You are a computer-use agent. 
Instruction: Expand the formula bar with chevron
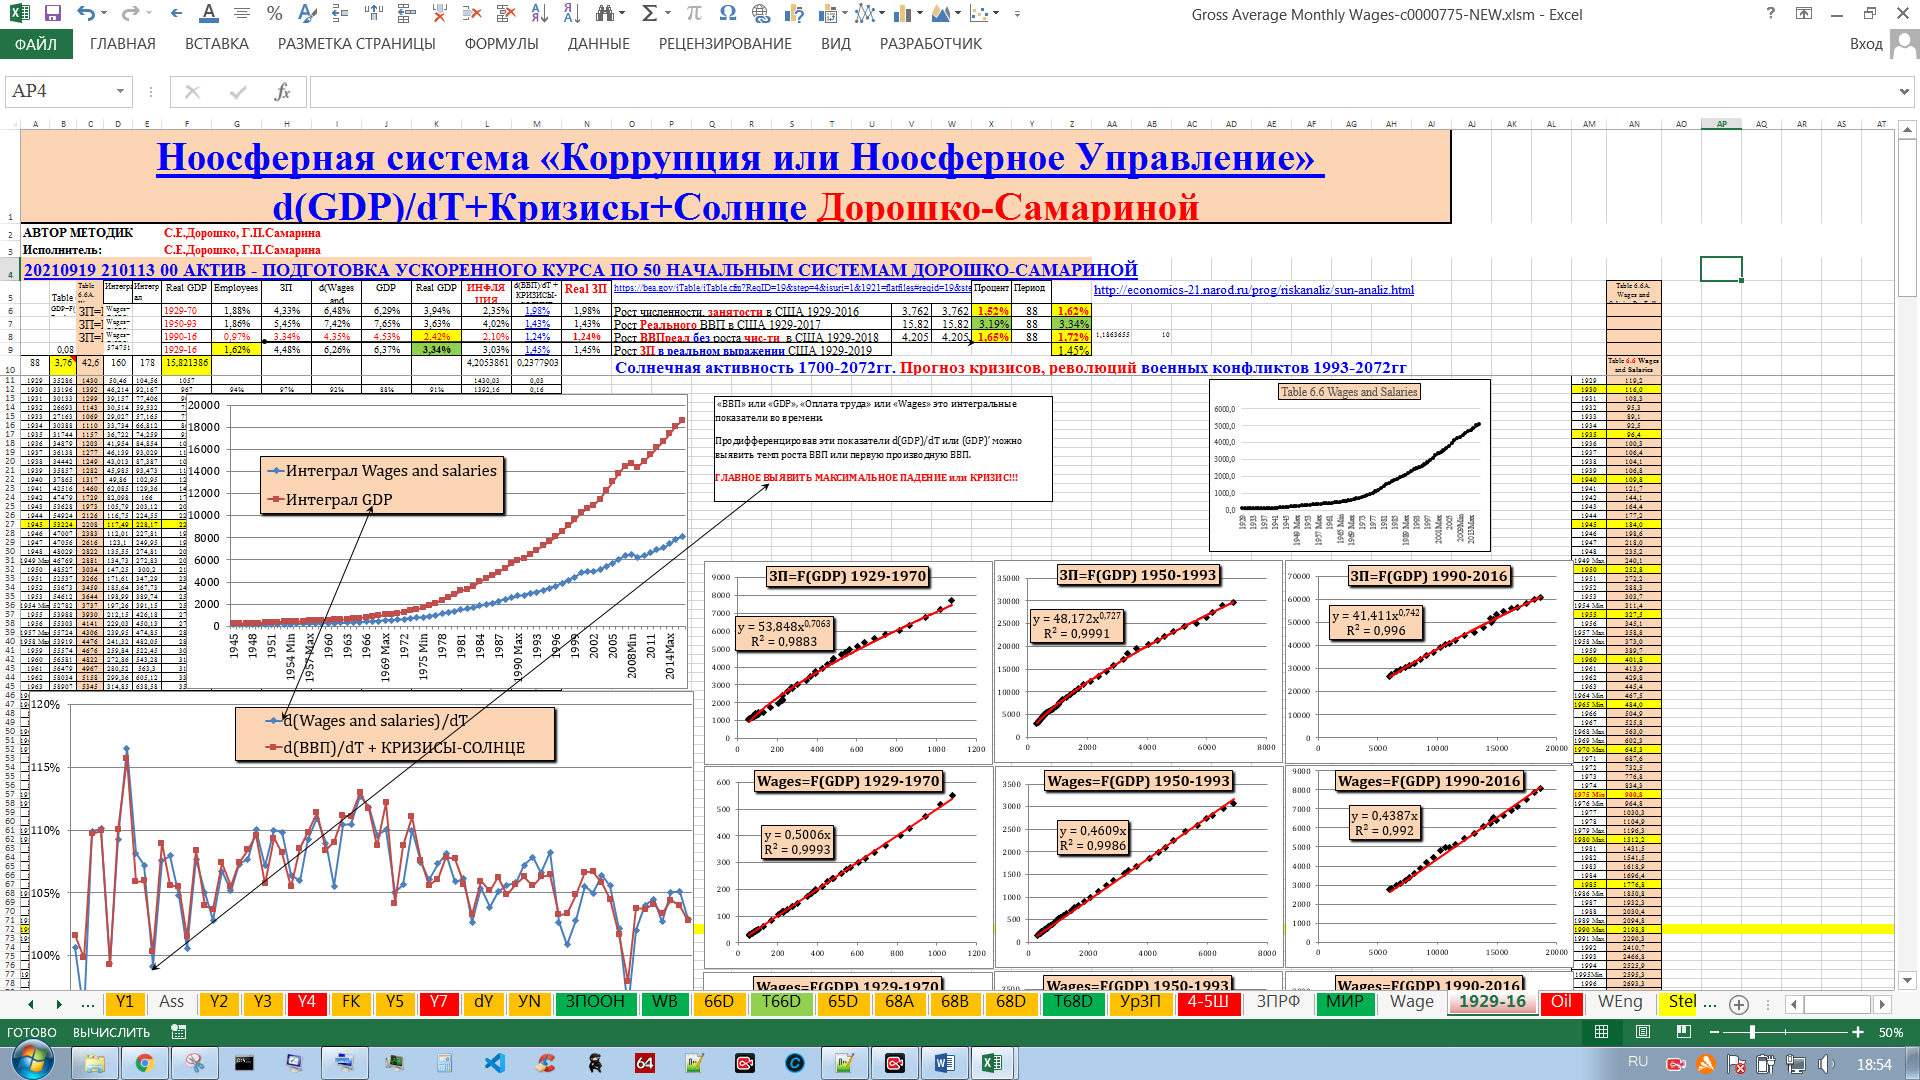point(1903,92)
